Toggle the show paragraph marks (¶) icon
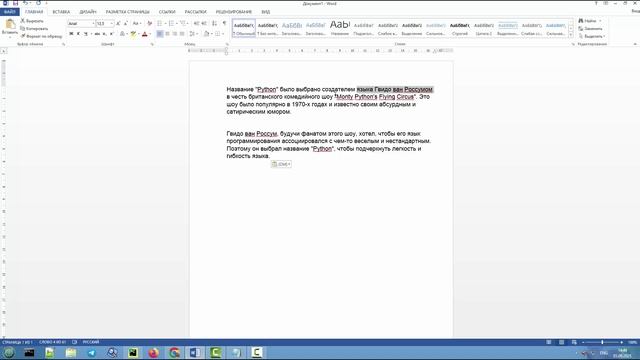This screenshot has height=360, width=640. pyautogui.click(x=224, y=24)
